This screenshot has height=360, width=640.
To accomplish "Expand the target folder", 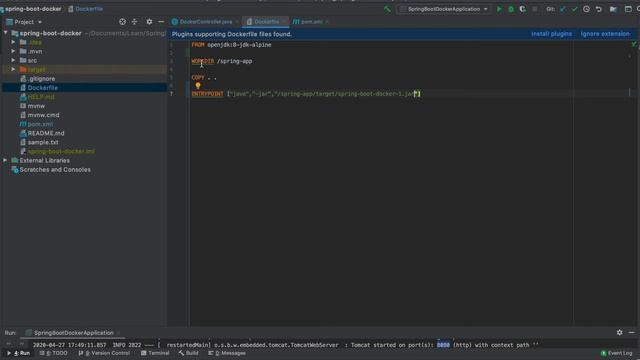I will pos(13,69).
